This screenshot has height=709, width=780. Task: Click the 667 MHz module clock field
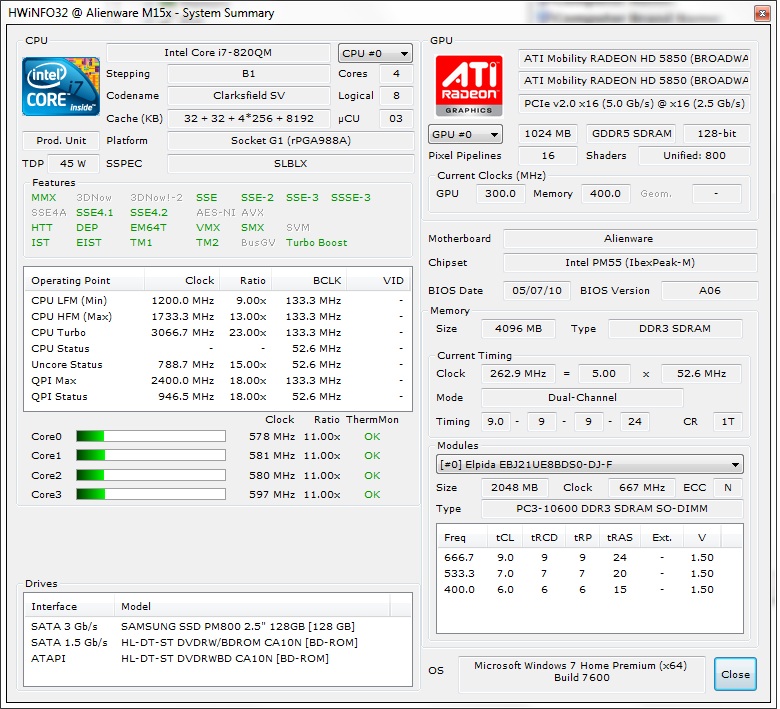pyautogui.click(x=642, y=488)
